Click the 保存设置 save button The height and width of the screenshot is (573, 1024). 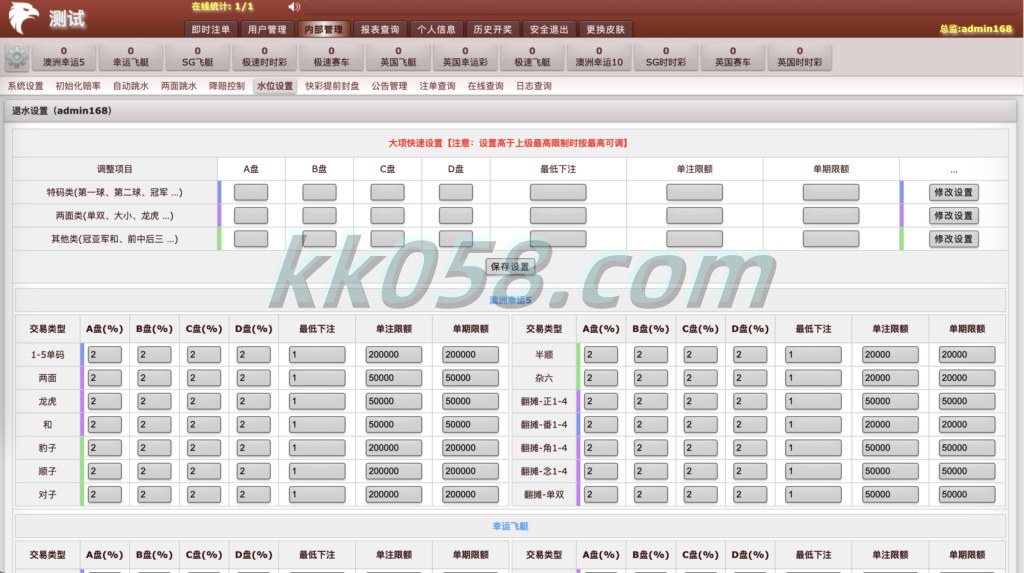click(510, 267)
